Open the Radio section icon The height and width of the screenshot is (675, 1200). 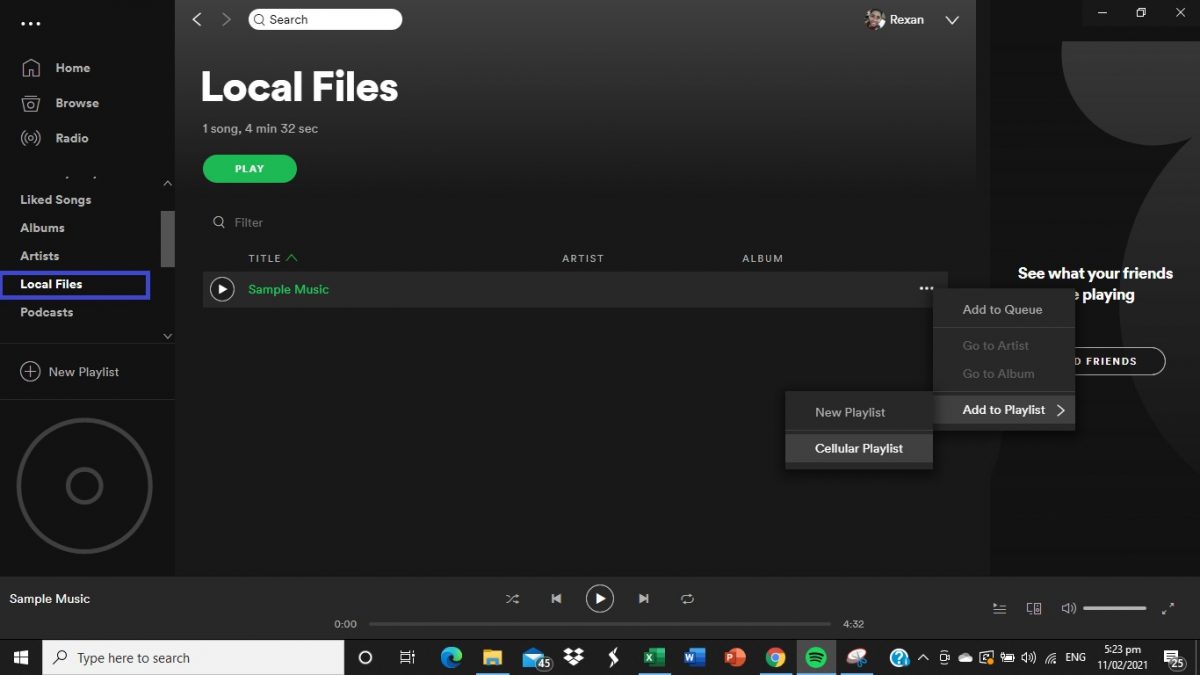pyautogui.click(x=31, y=138)
